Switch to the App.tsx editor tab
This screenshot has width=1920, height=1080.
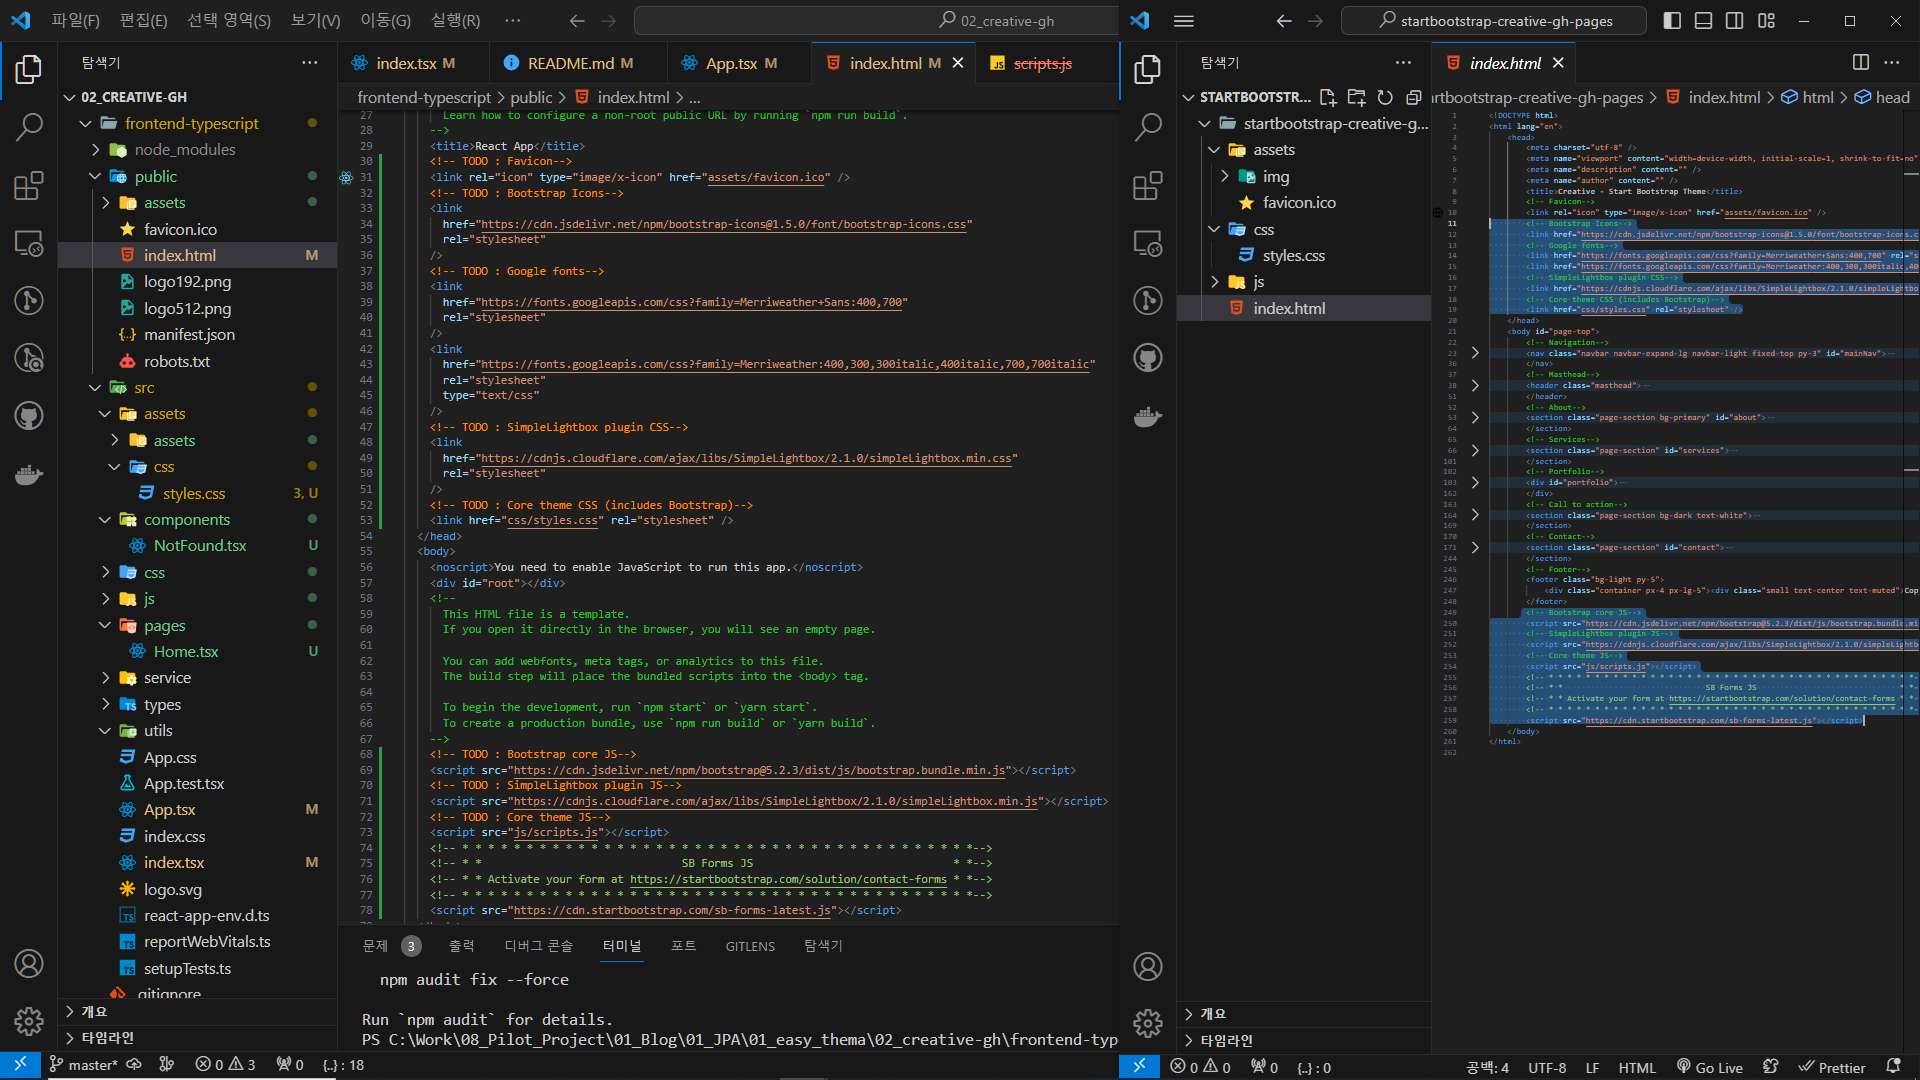coord(730,63)
